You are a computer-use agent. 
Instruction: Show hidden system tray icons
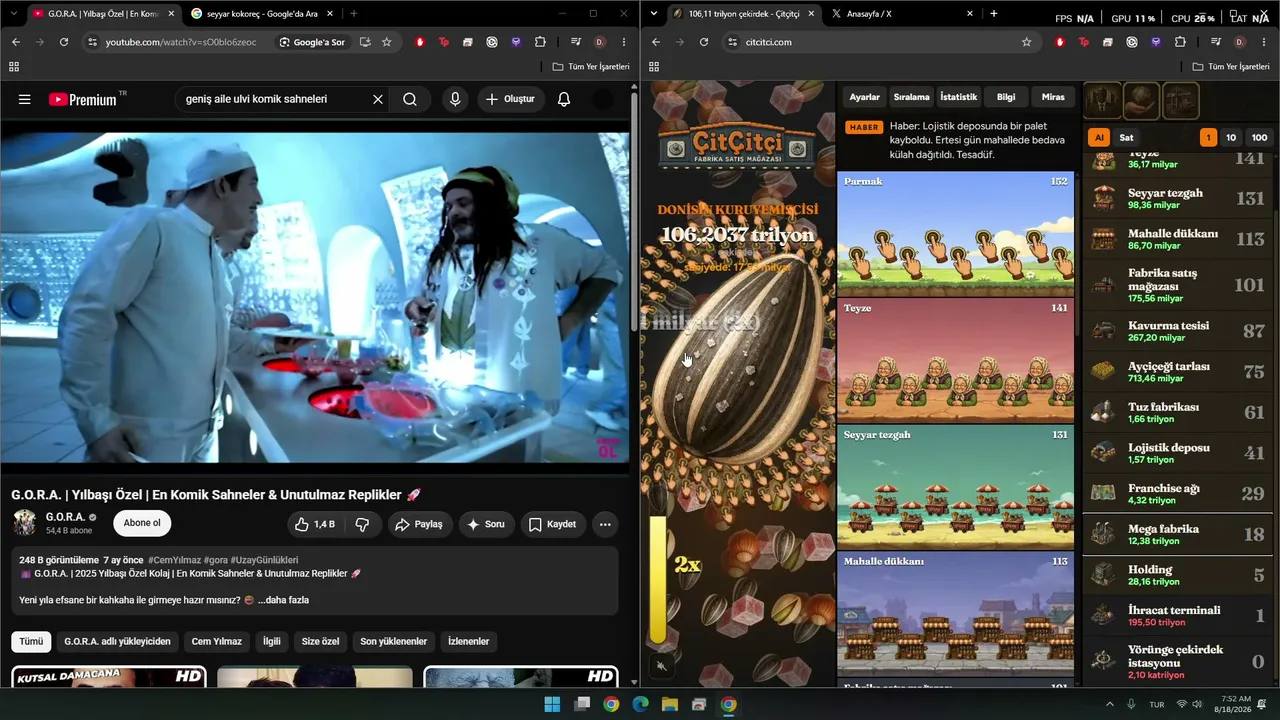[1109, 704]
